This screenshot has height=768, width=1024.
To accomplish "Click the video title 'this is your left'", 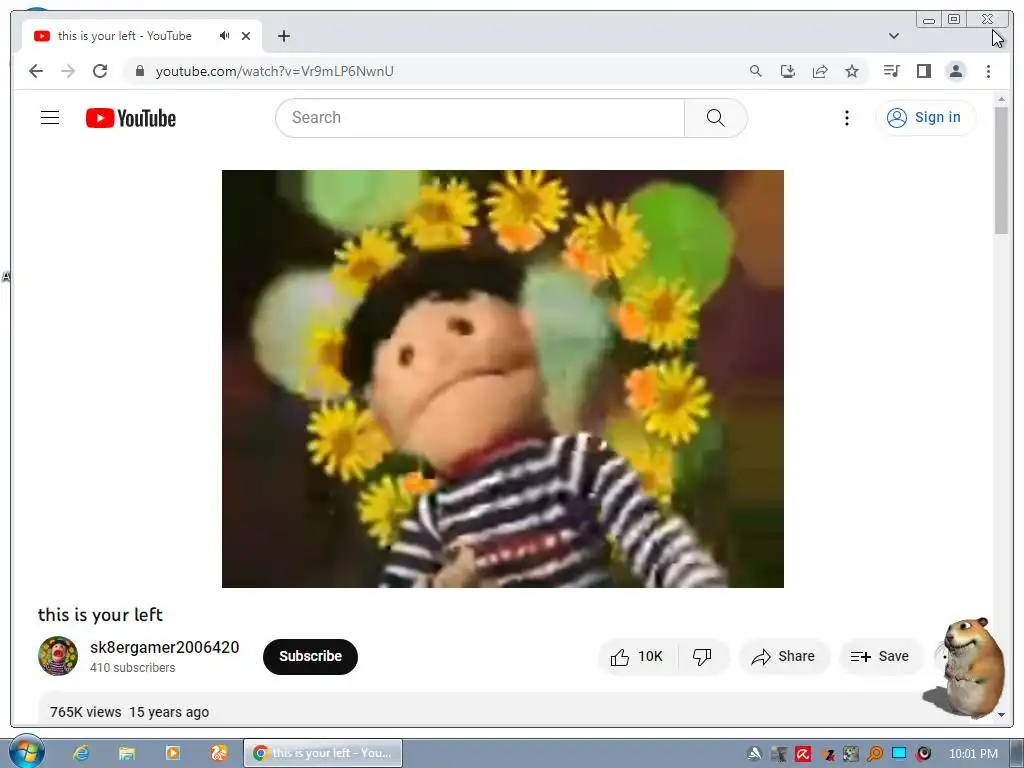I will pos(100,615).
